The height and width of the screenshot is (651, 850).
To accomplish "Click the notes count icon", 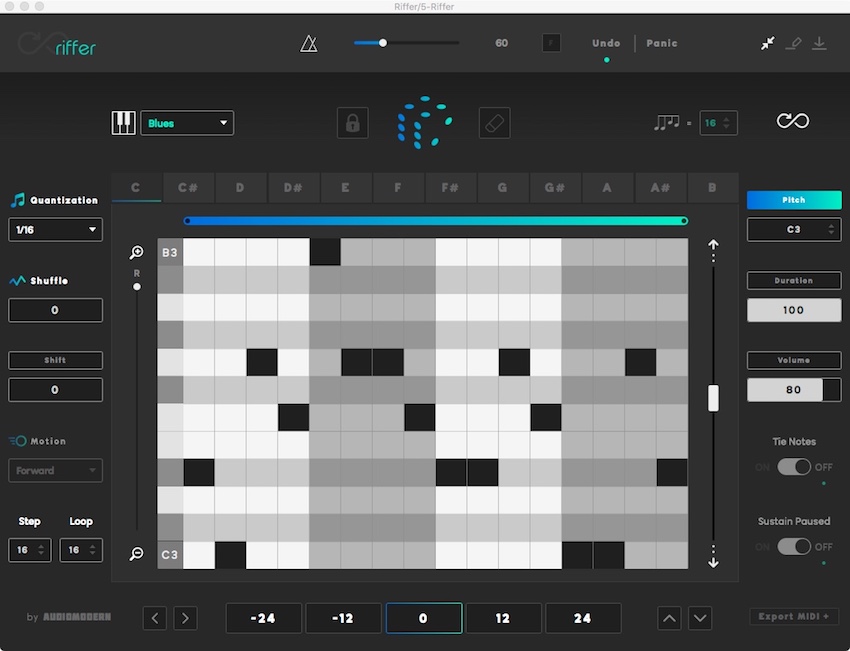I will coord(666,123).
